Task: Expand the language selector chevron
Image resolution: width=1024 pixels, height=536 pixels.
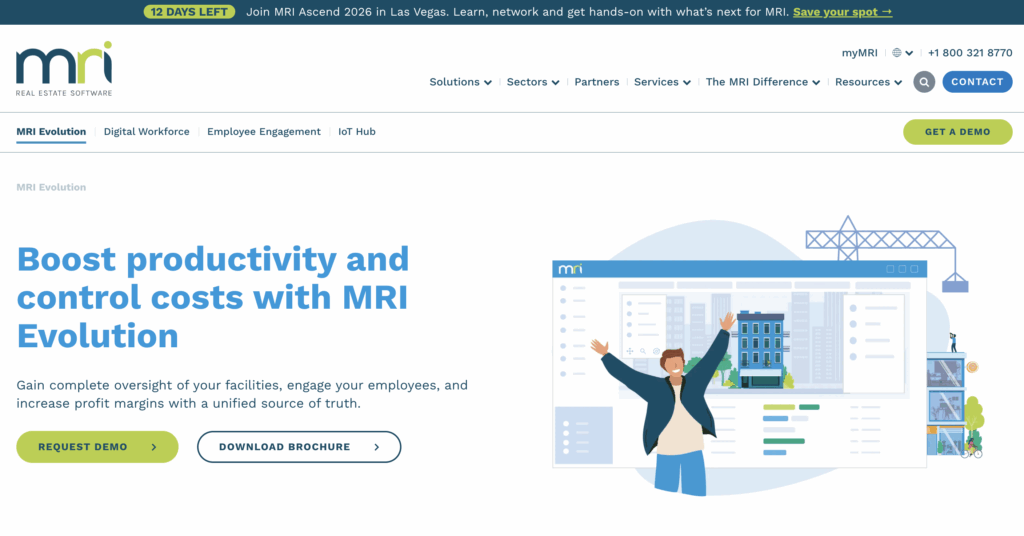Action: (x=909, y=54)
